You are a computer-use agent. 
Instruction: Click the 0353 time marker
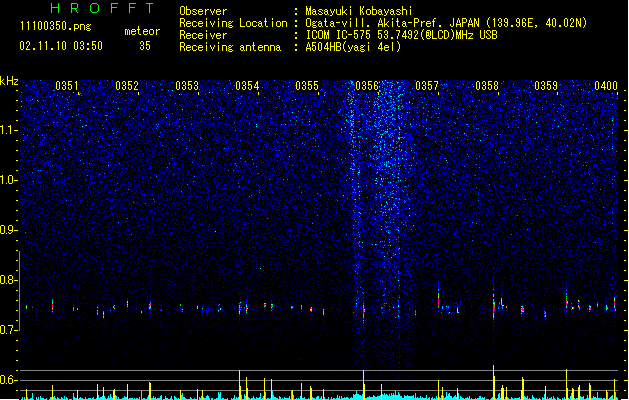[x=187, y=86]
